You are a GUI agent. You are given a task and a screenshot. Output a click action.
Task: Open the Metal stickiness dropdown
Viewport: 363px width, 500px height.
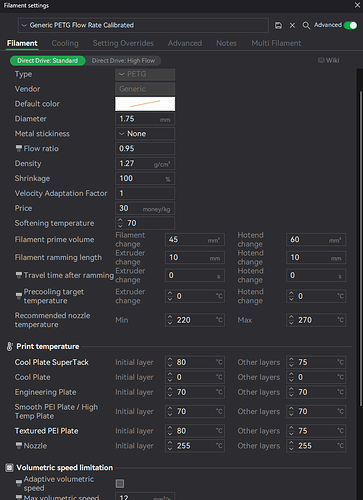coord(145,134)
